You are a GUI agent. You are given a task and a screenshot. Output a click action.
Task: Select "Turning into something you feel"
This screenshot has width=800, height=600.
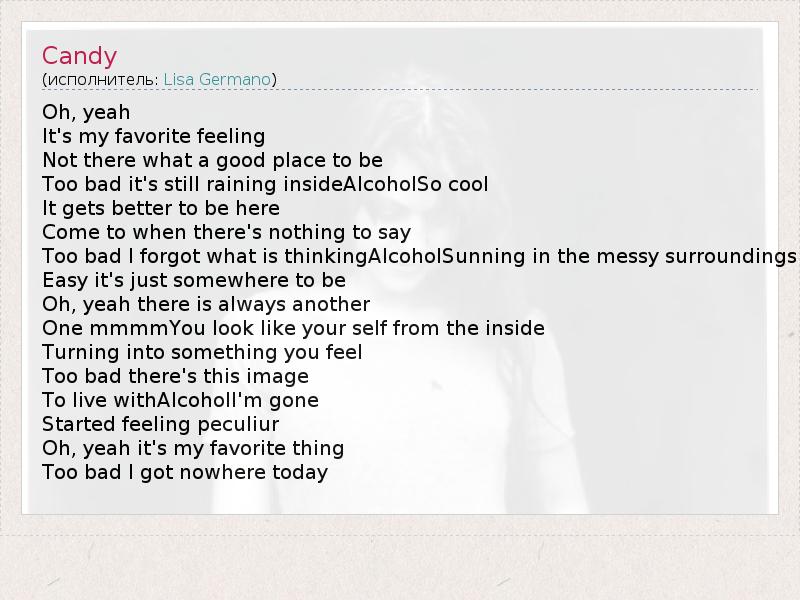(x=202, y=352)
